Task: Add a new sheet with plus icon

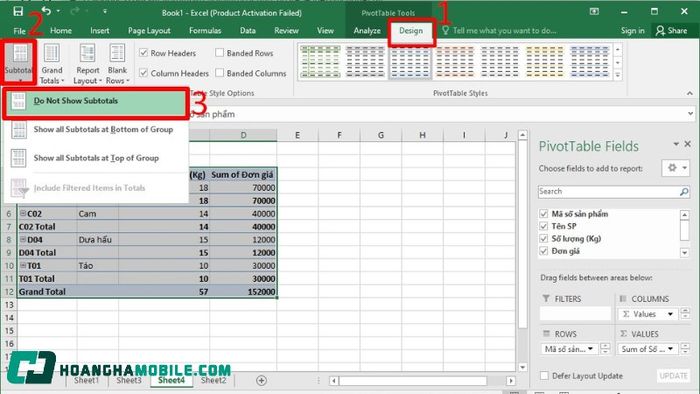Action: 261,380
